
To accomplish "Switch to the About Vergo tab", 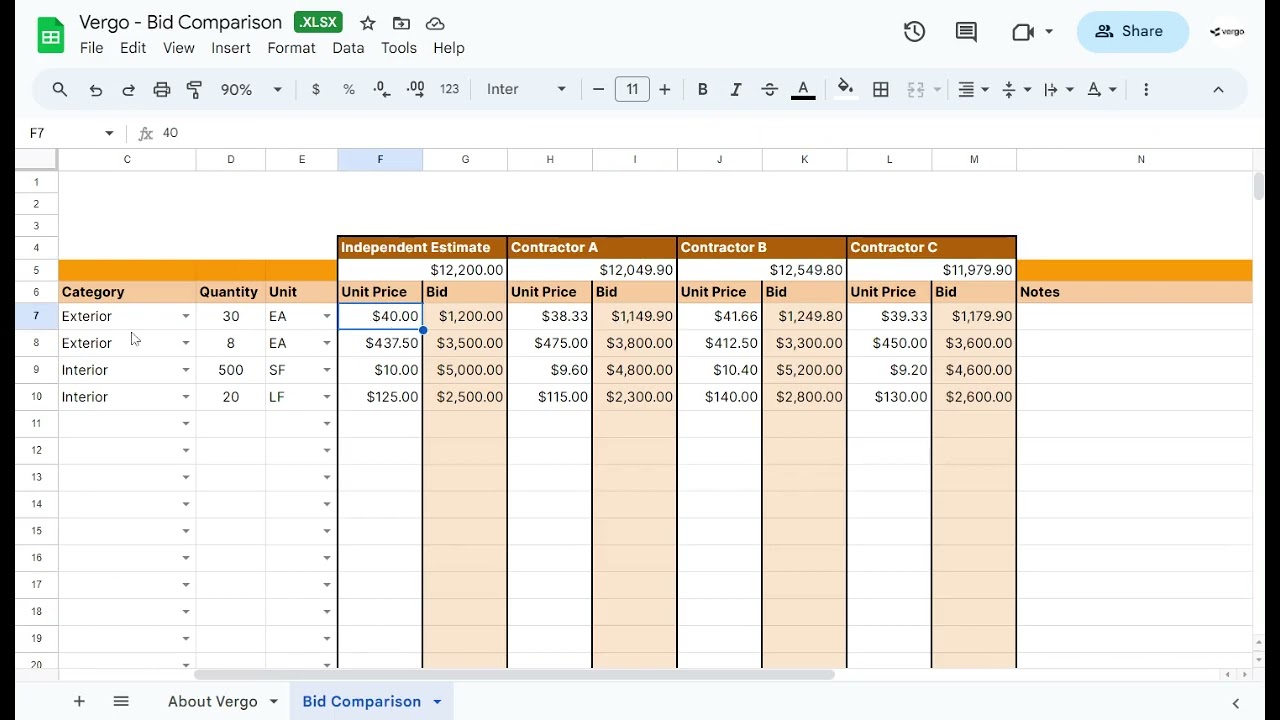I will point(212,702).
